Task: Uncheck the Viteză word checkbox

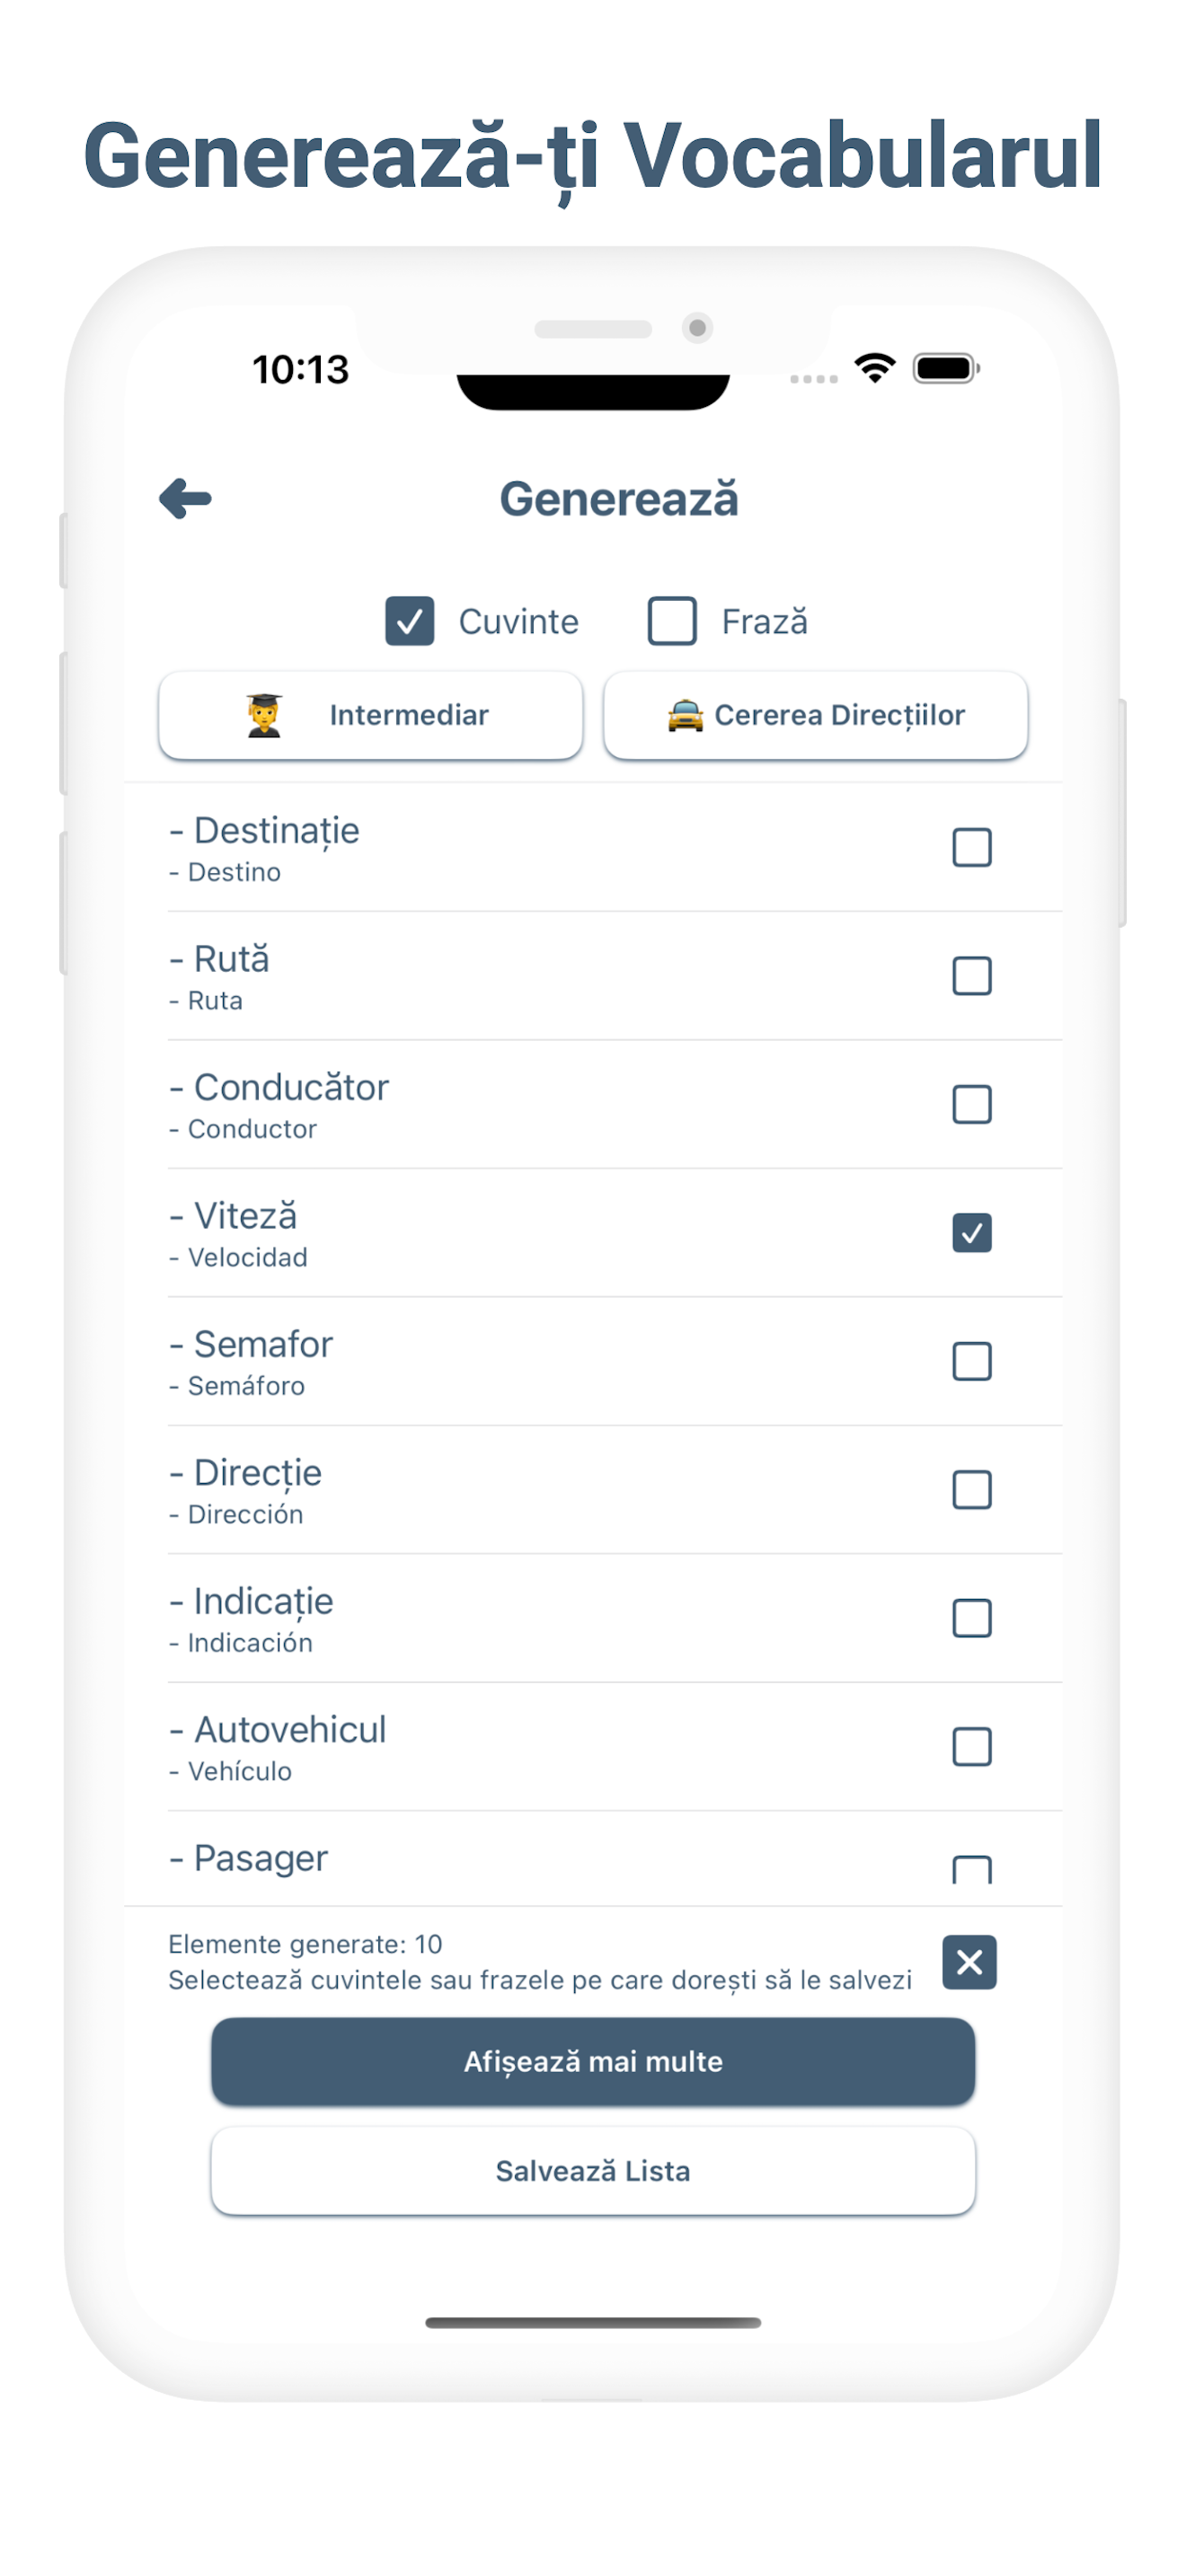Action: (972, 1233)
